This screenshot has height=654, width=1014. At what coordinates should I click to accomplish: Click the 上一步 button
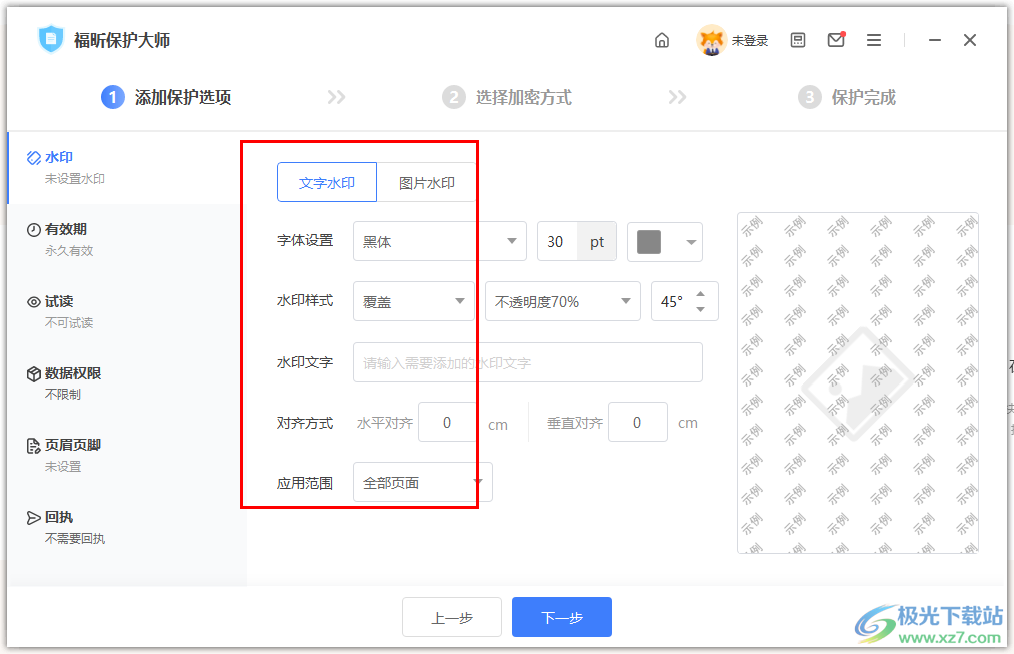[452, 617]
